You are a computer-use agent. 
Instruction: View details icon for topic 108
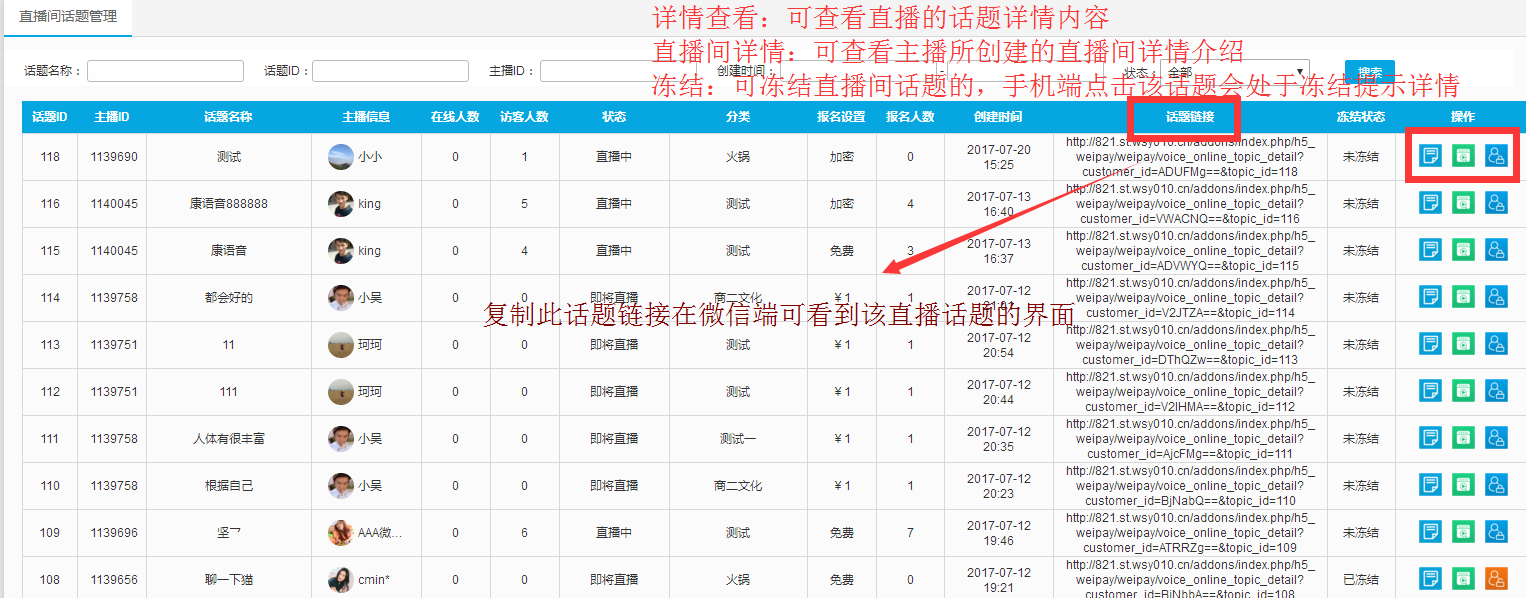[1430, 579]
